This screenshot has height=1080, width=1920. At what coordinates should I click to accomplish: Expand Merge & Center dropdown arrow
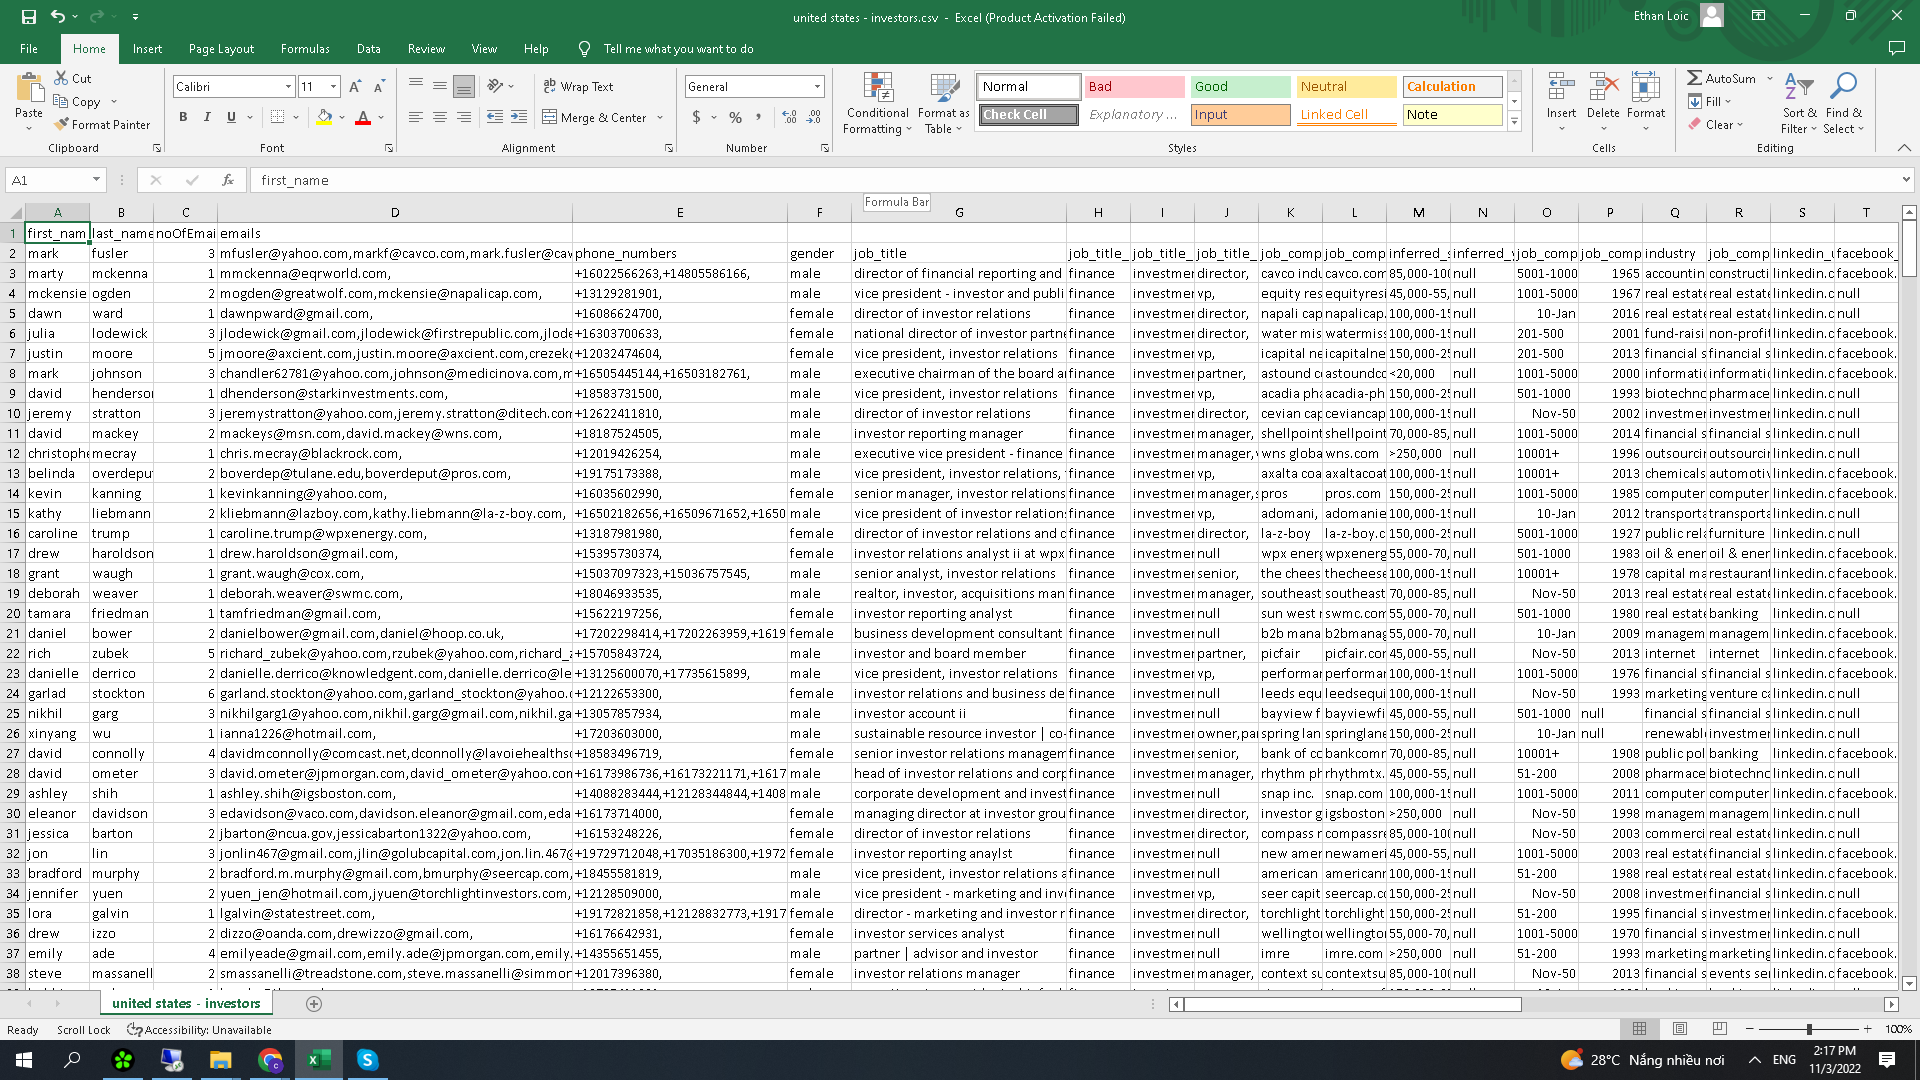[660, 117]
